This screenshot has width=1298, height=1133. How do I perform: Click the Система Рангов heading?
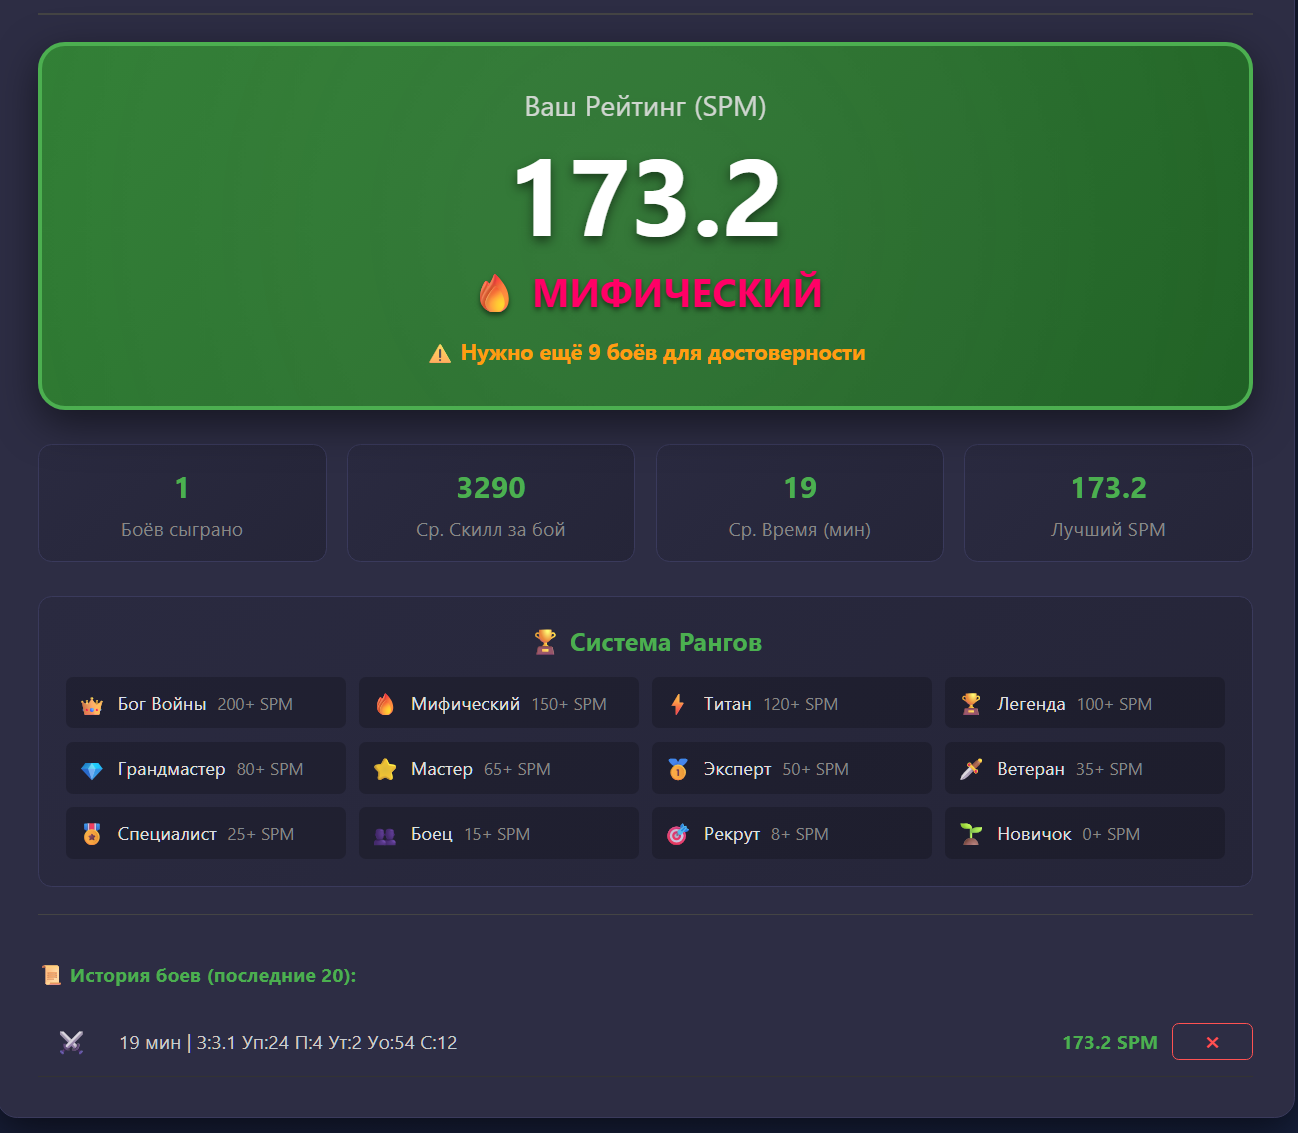pos(665,642)
